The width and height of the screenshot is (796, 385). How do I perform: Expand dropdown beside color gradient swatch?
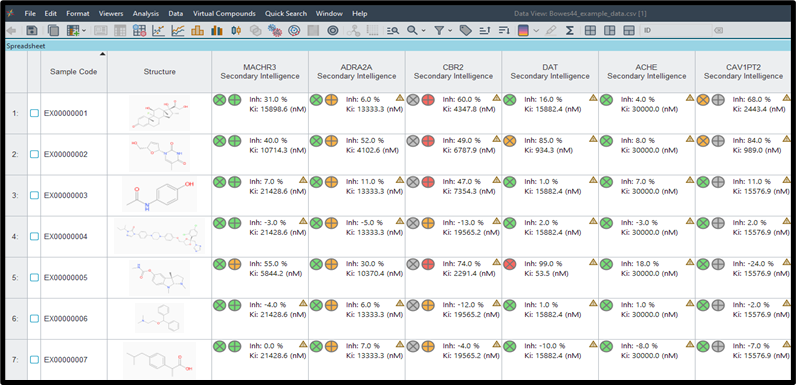pyautogui.click(x=537, y=31)
